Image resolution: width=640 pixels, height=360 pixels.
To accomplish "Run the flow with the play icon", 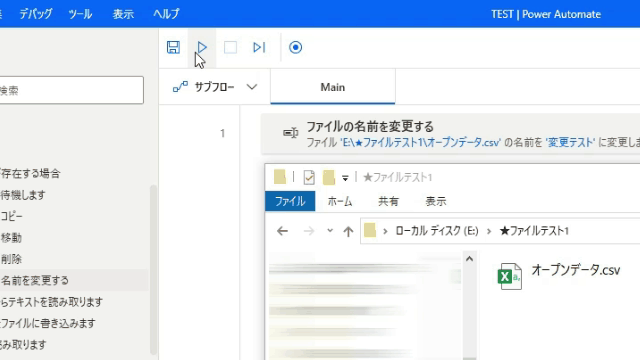I will [202, 47].
